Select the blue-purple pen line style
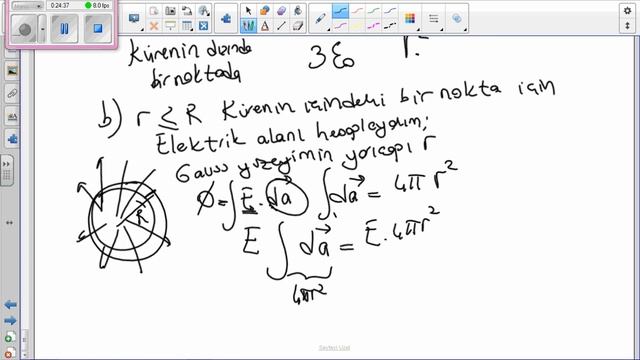 pos(390,11)
